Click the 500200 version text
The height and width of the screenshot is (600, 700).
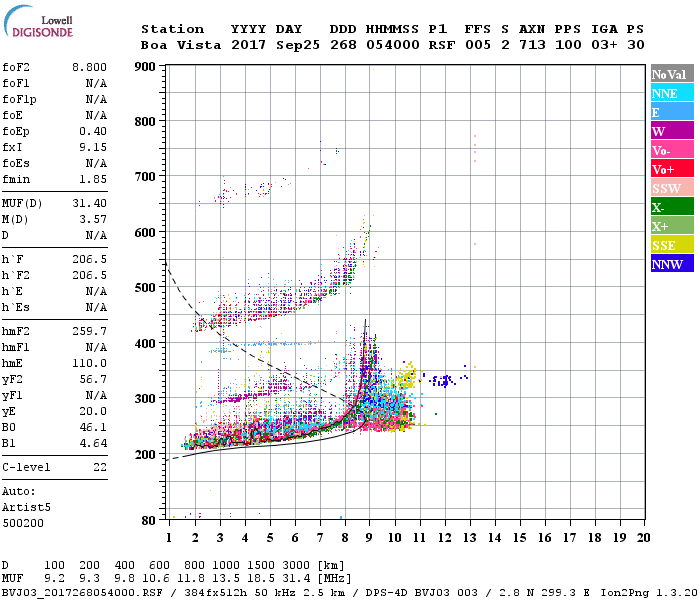click(x=23, y=523)
